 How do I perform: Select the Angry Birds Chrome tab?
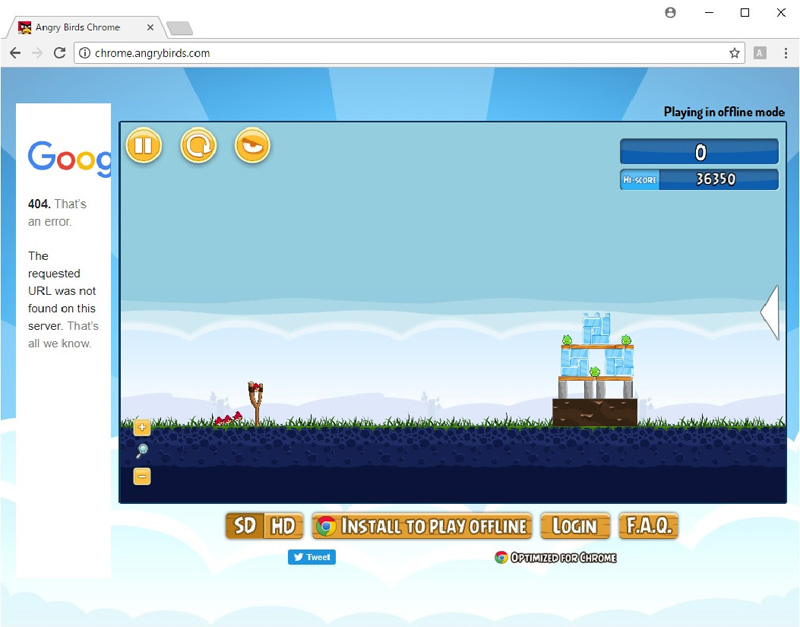[85, 28]
